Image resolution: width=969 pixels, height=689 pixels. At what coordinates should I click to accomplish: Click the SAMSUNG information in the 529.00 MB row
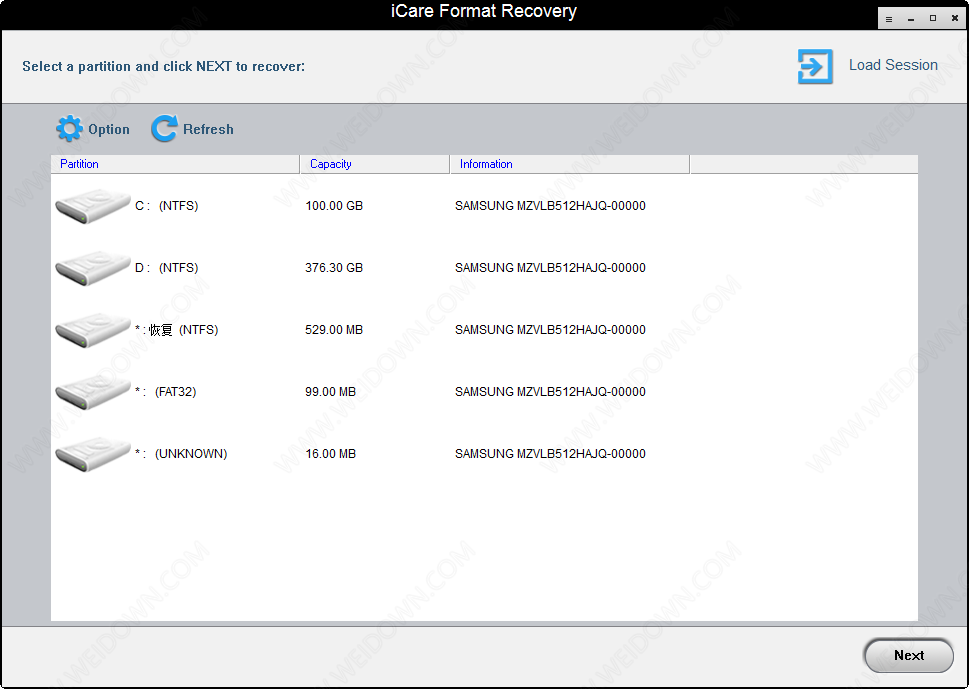coord(550,330)
